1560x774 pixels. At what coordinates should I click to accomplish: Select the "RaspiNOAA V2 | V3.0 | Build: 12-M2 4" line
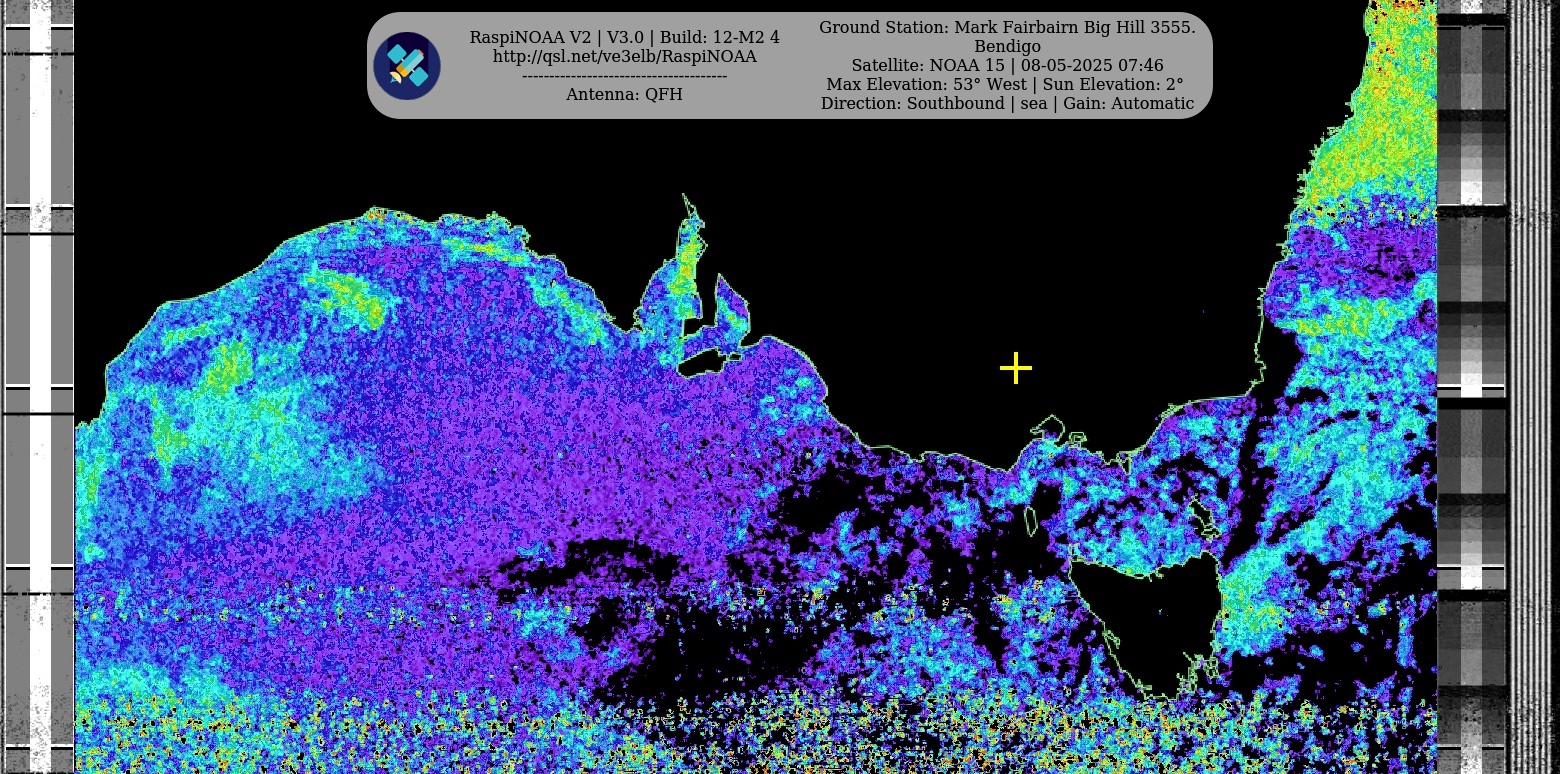pyautogui.click(x=625, y=37)
